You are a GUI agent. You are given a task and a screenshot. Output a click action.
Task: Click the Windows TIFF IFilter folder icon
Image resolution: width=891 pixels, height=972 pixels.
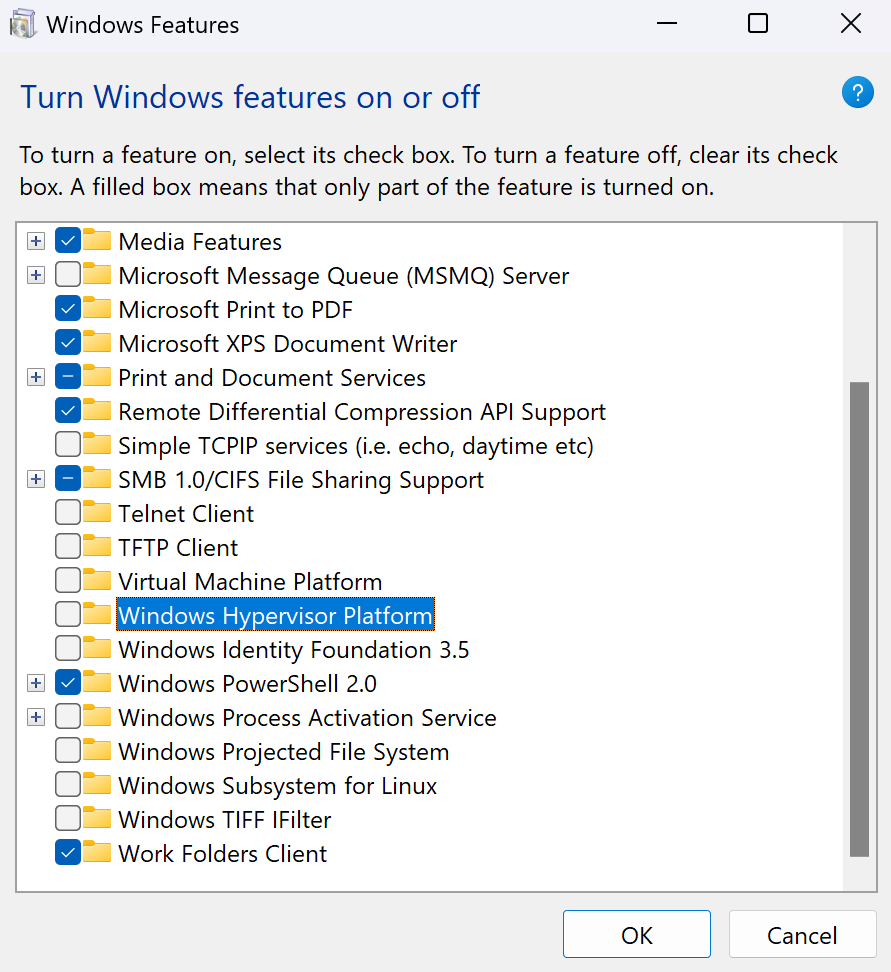pyautogui.click(x=97, y=819)
